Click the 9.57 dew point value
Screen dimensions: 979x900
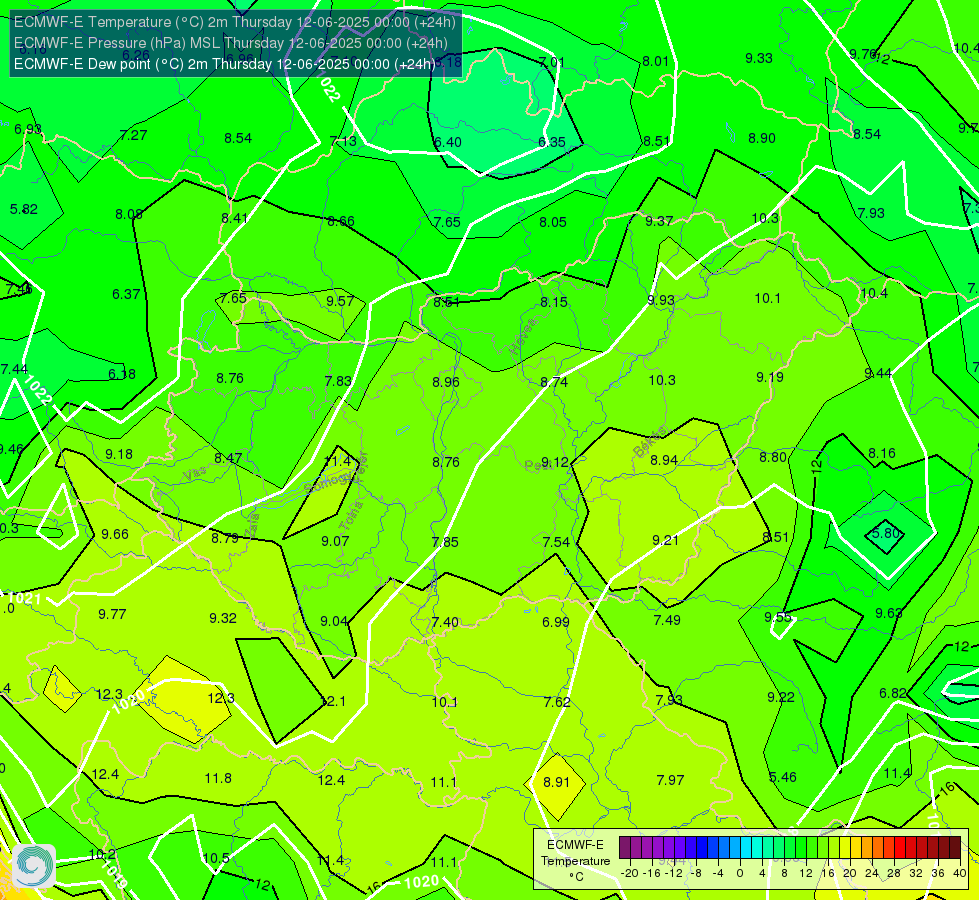point(340,301)
